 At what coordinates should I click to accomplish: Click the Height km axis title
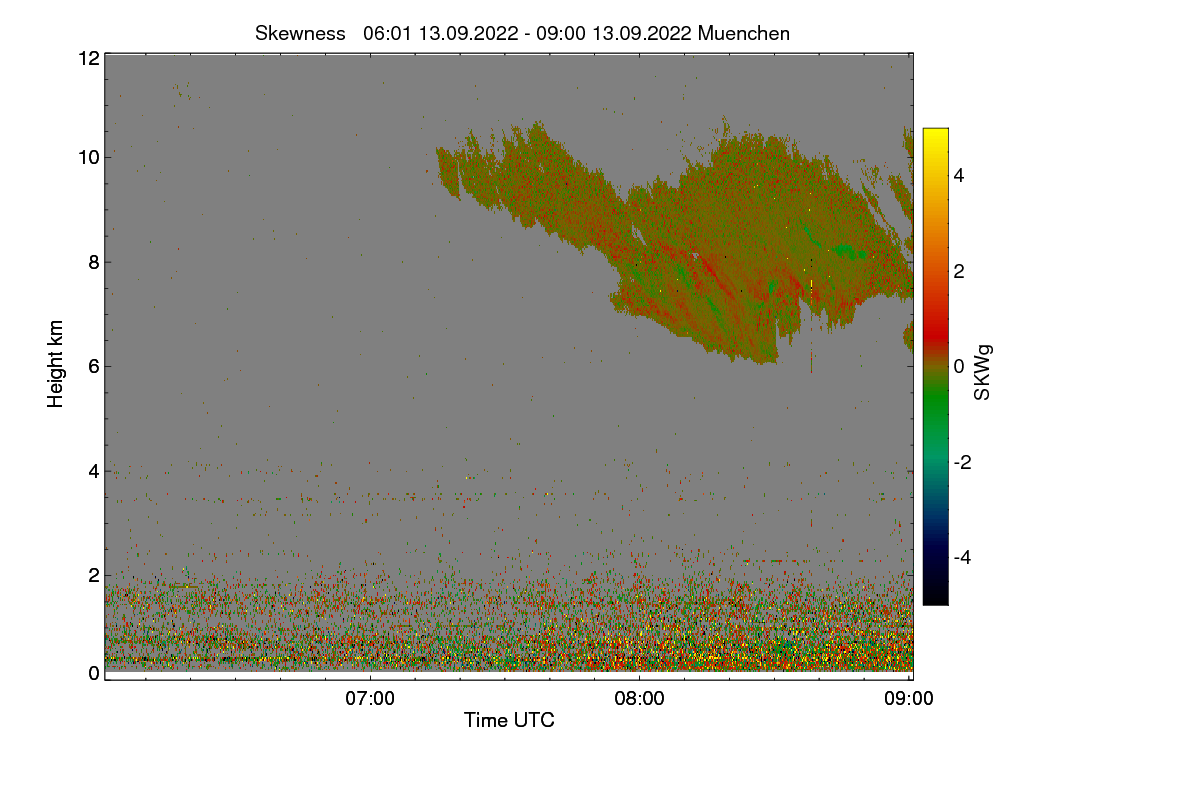click(x=56, y=364)
